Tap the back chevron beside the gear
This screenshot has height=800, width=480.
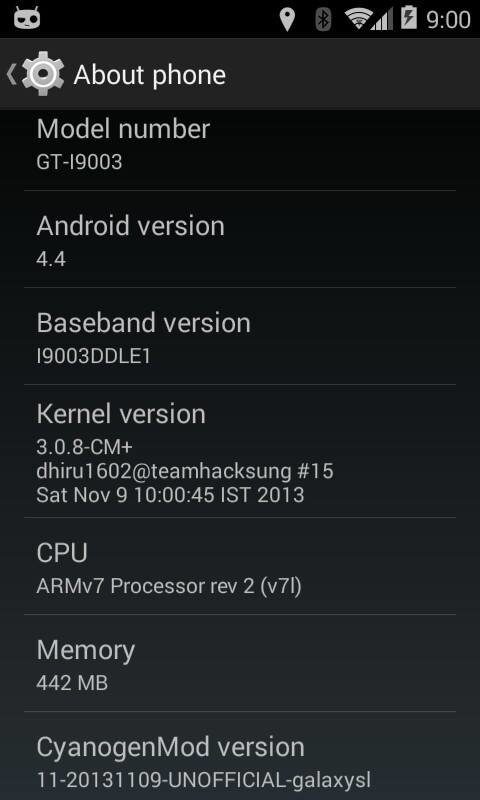coord(12,74)
